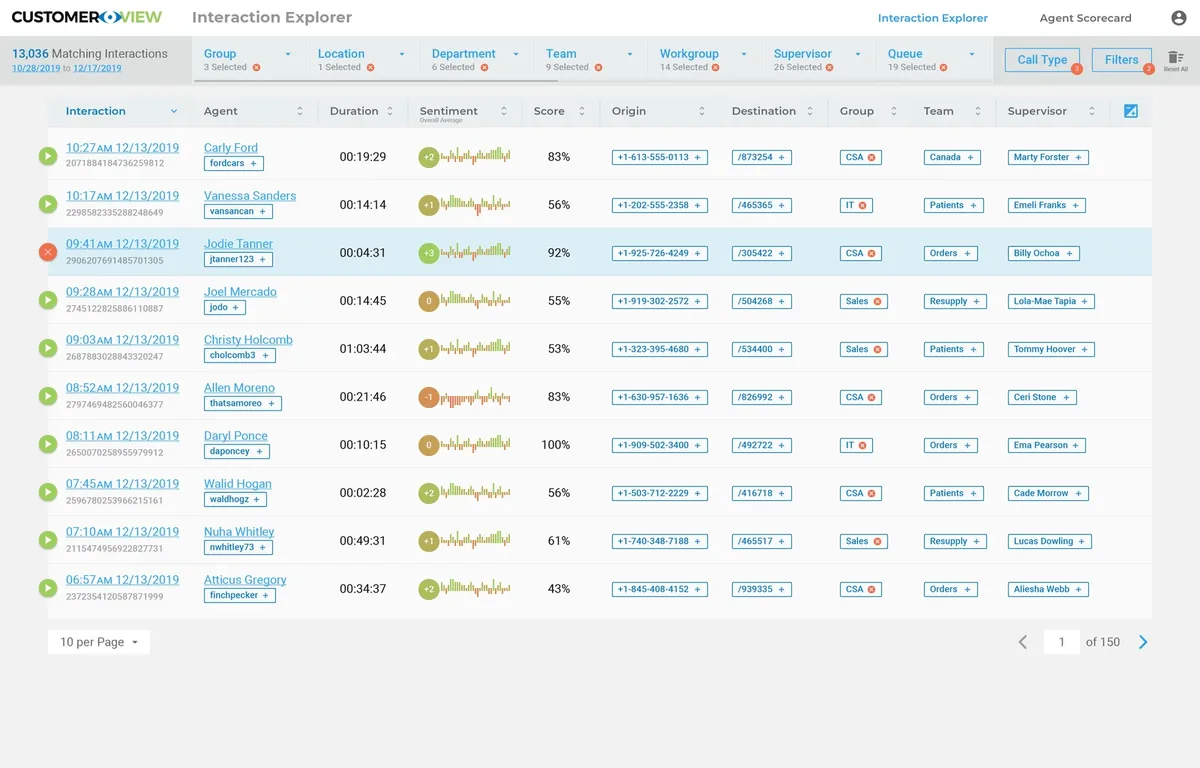Go to the previous page of results

[x=1022, y=642]
